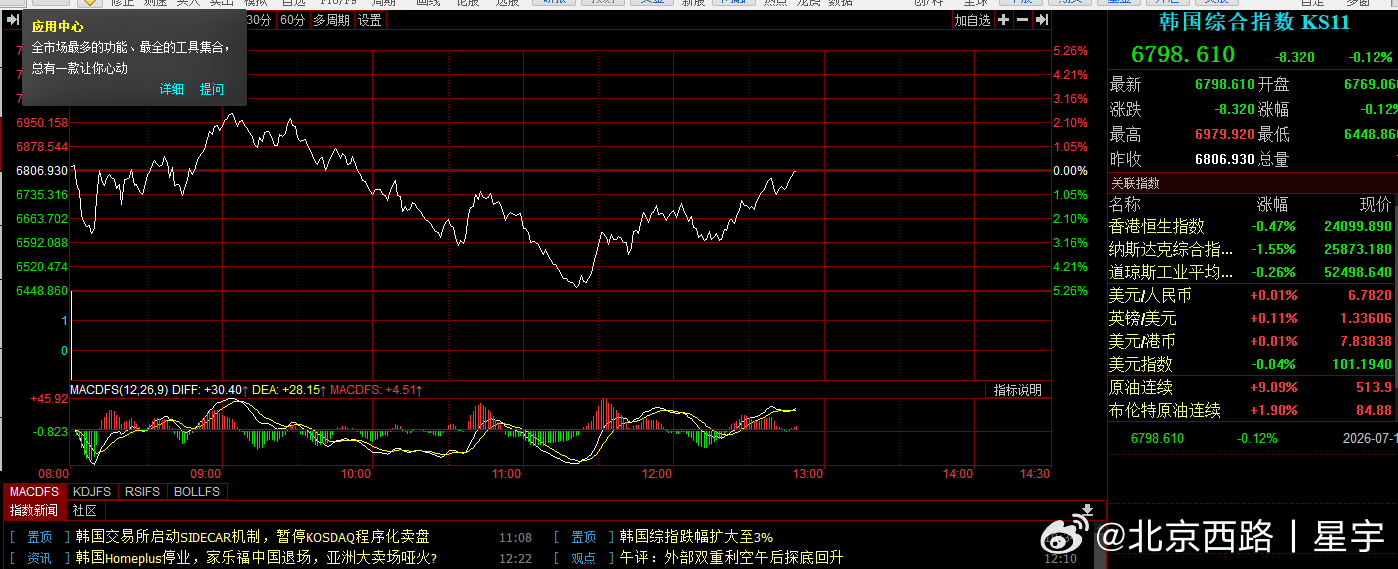Click the 5.26% top percent axis label
Image resolution: width=1398 pixels, height=569 pixels.
click(1070, 51)
